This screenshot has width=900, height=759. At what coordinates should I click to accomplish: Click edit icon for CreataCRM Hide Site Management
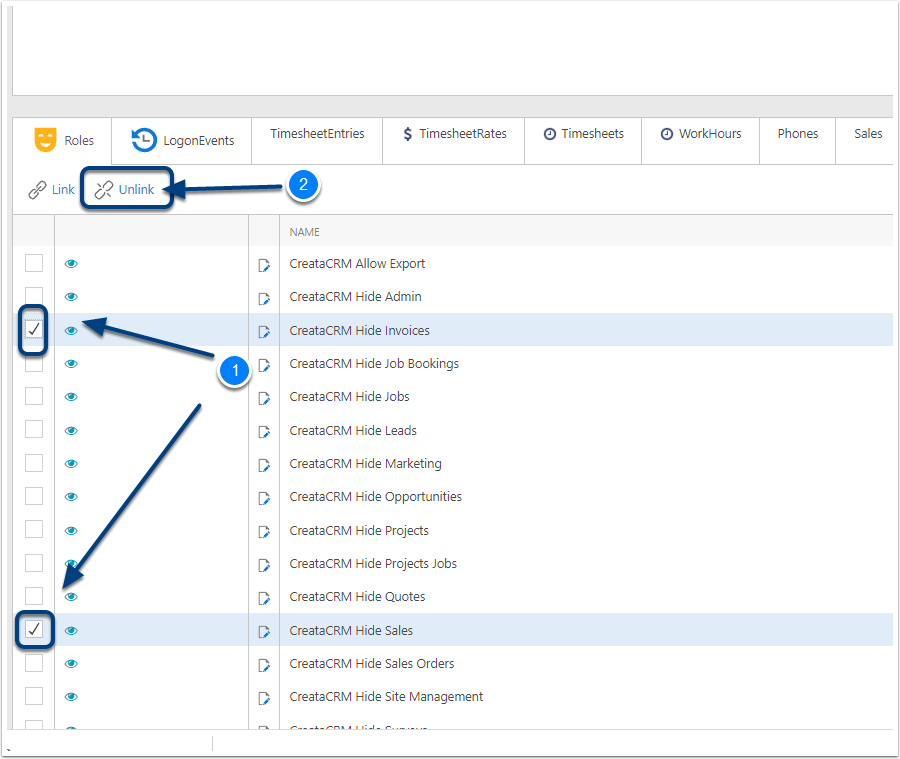point(264,698)
